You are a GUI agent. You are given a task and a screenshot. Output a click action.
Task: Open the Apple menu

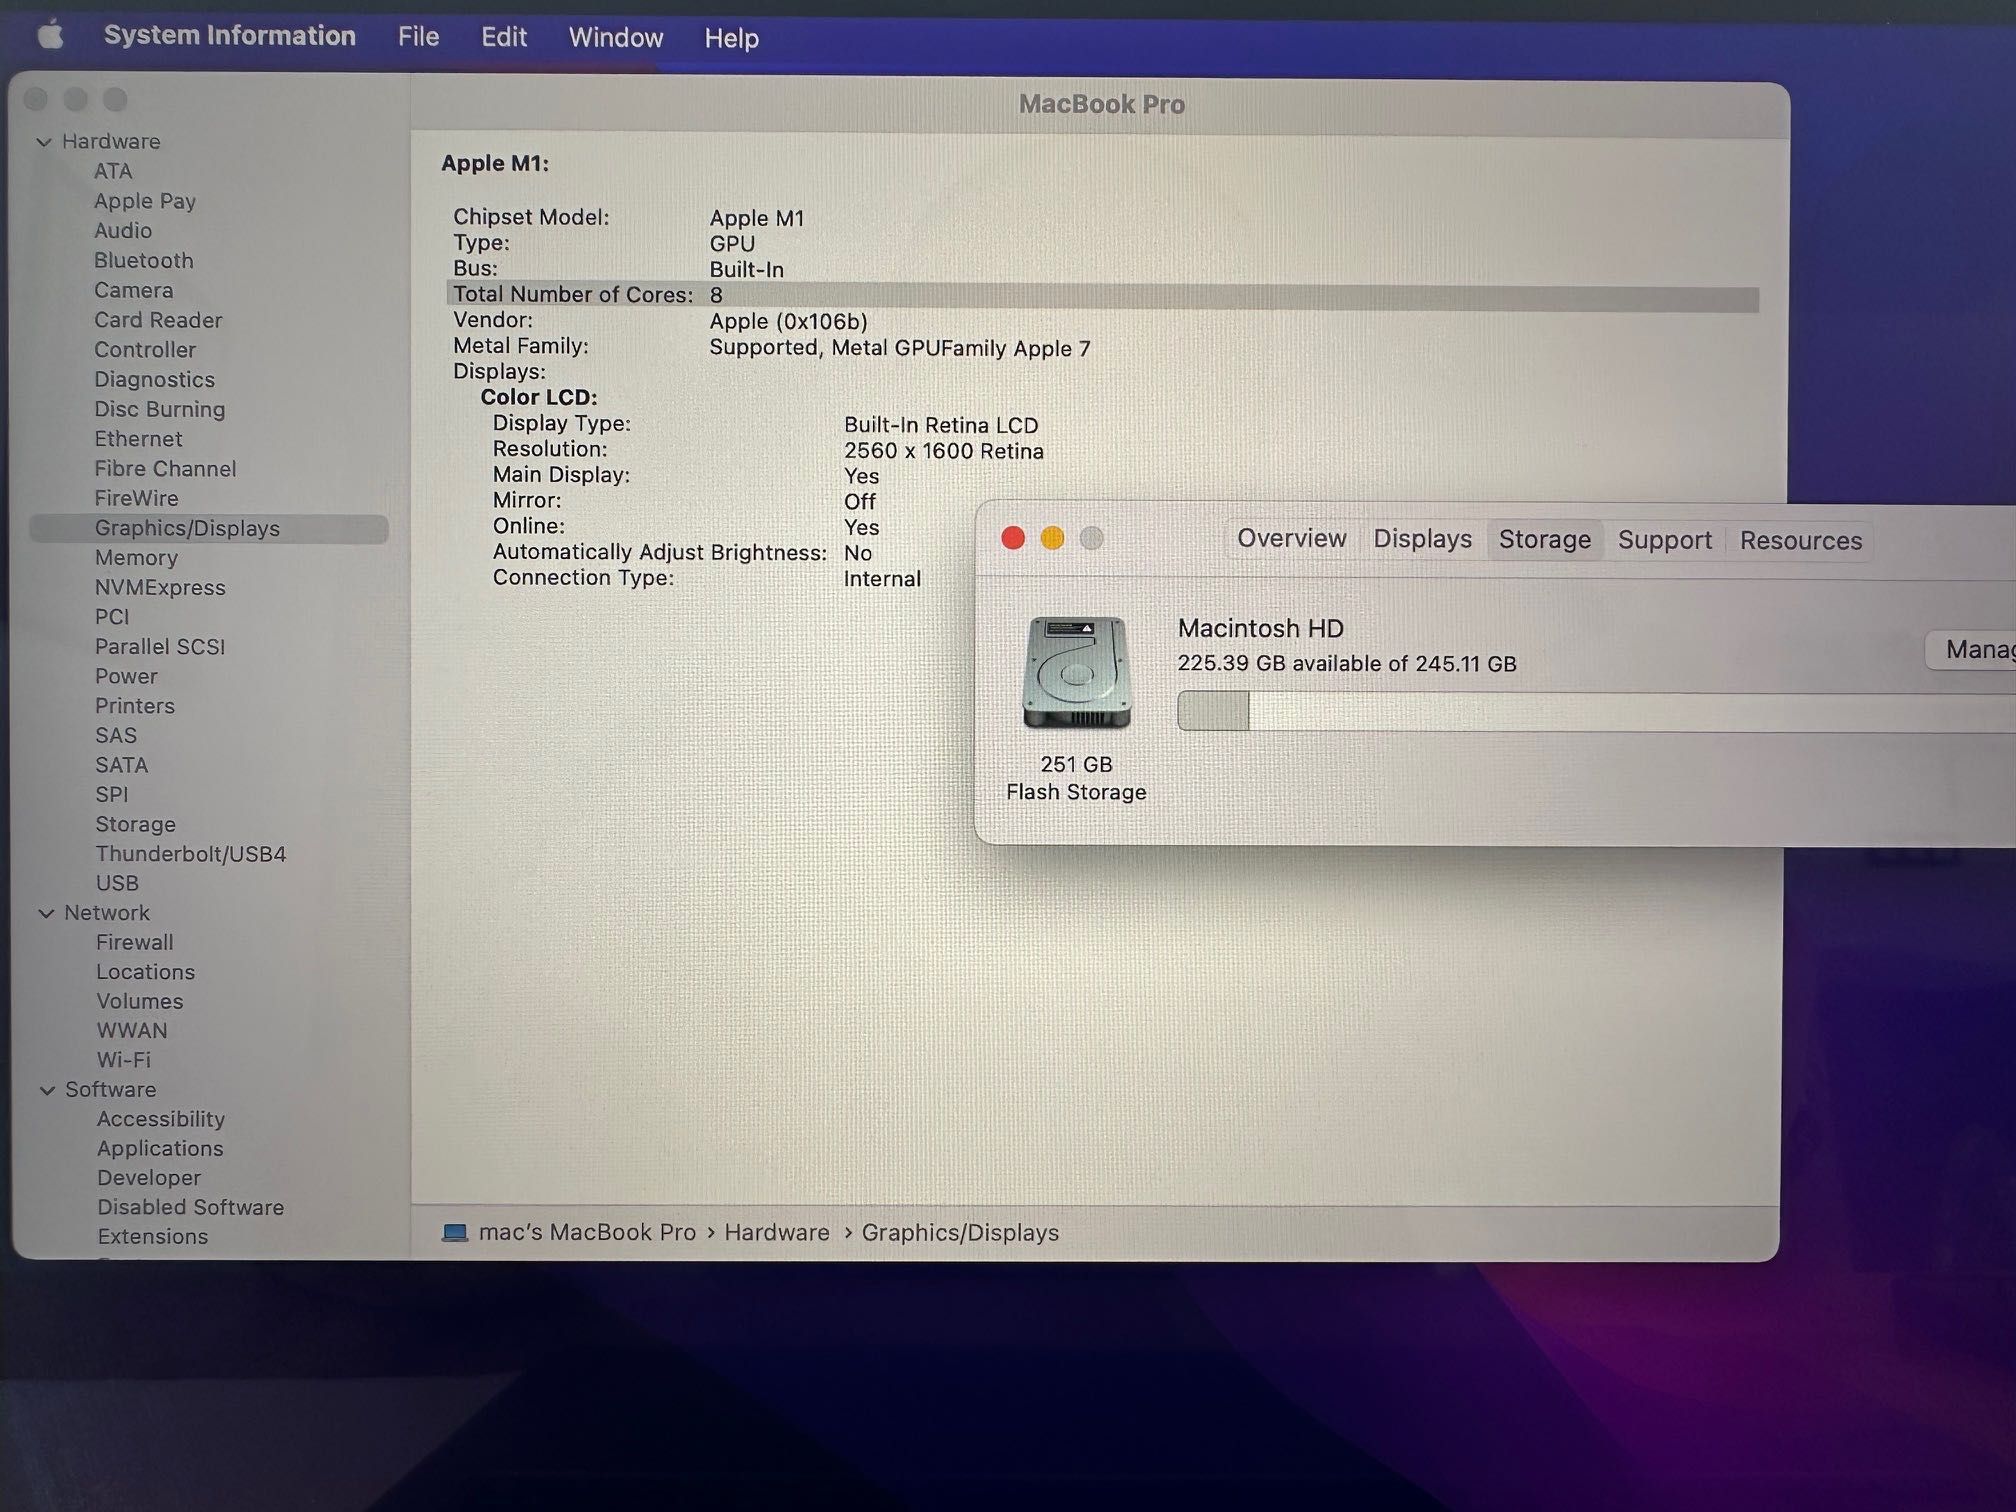pos(50,37)
